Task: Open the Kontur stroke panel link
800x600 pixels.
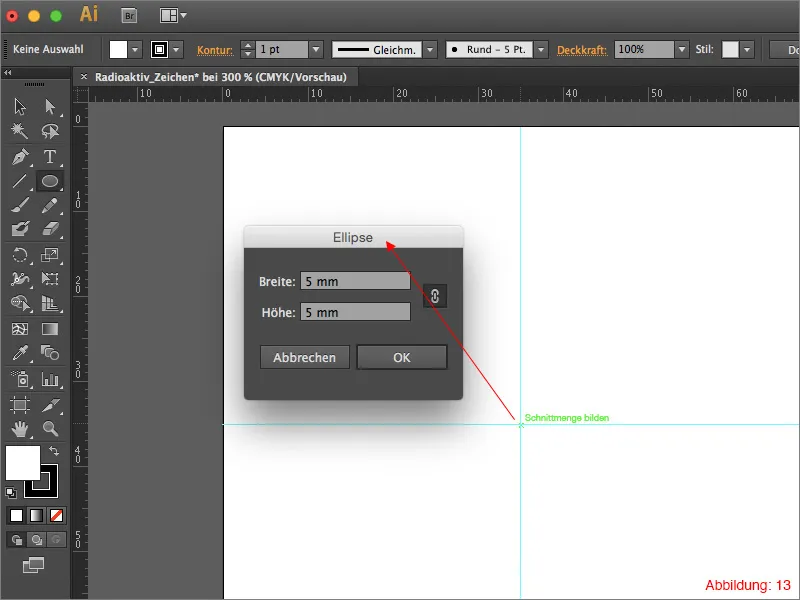Action: (215, 50)
